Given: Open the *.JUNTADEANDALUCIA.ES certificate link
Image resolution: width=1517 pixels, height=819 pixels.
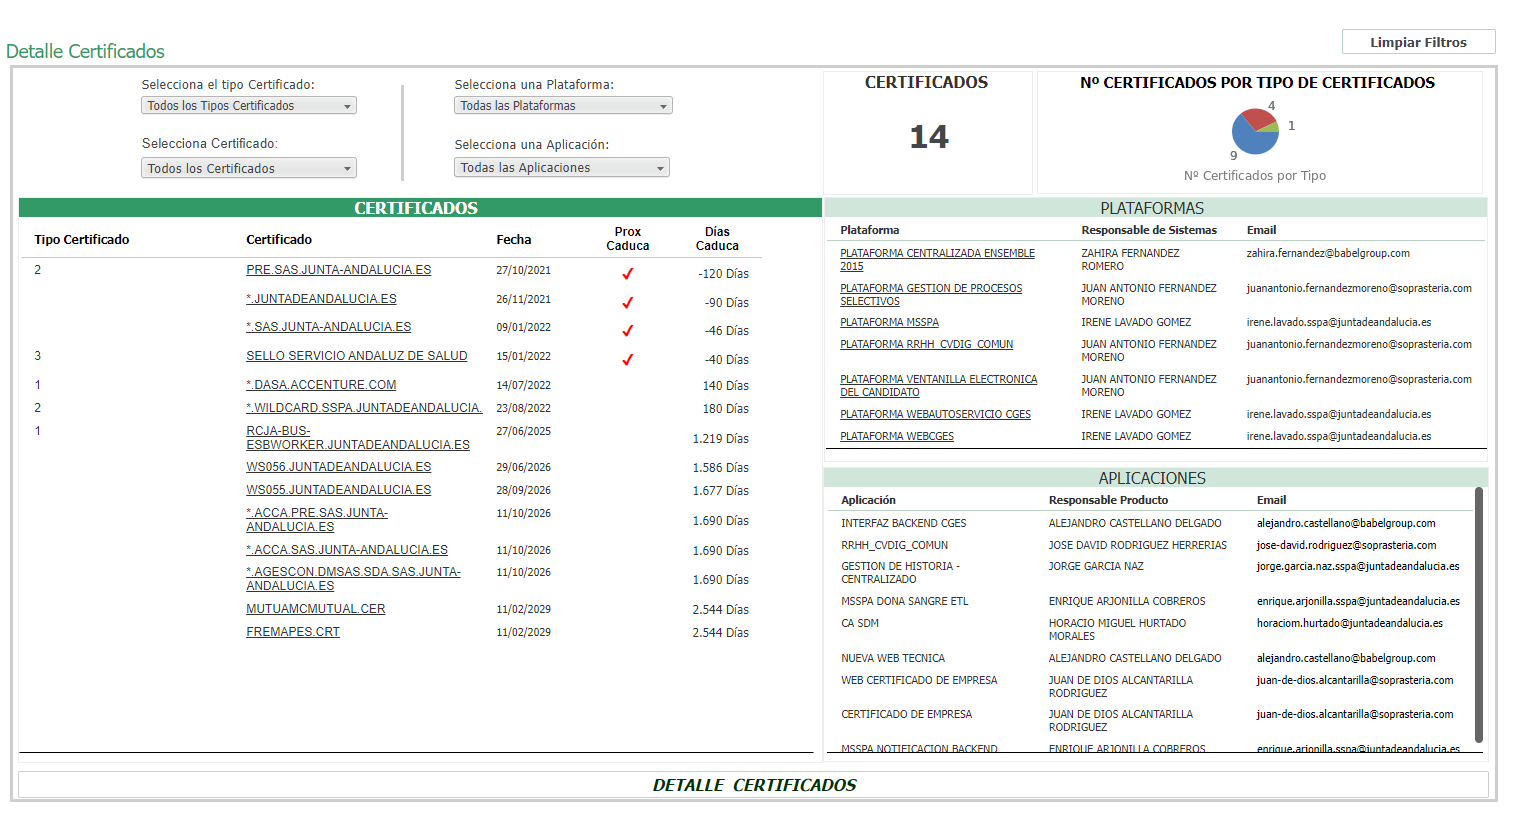Looking at the screenshot, I should click(x=322, y=299).
